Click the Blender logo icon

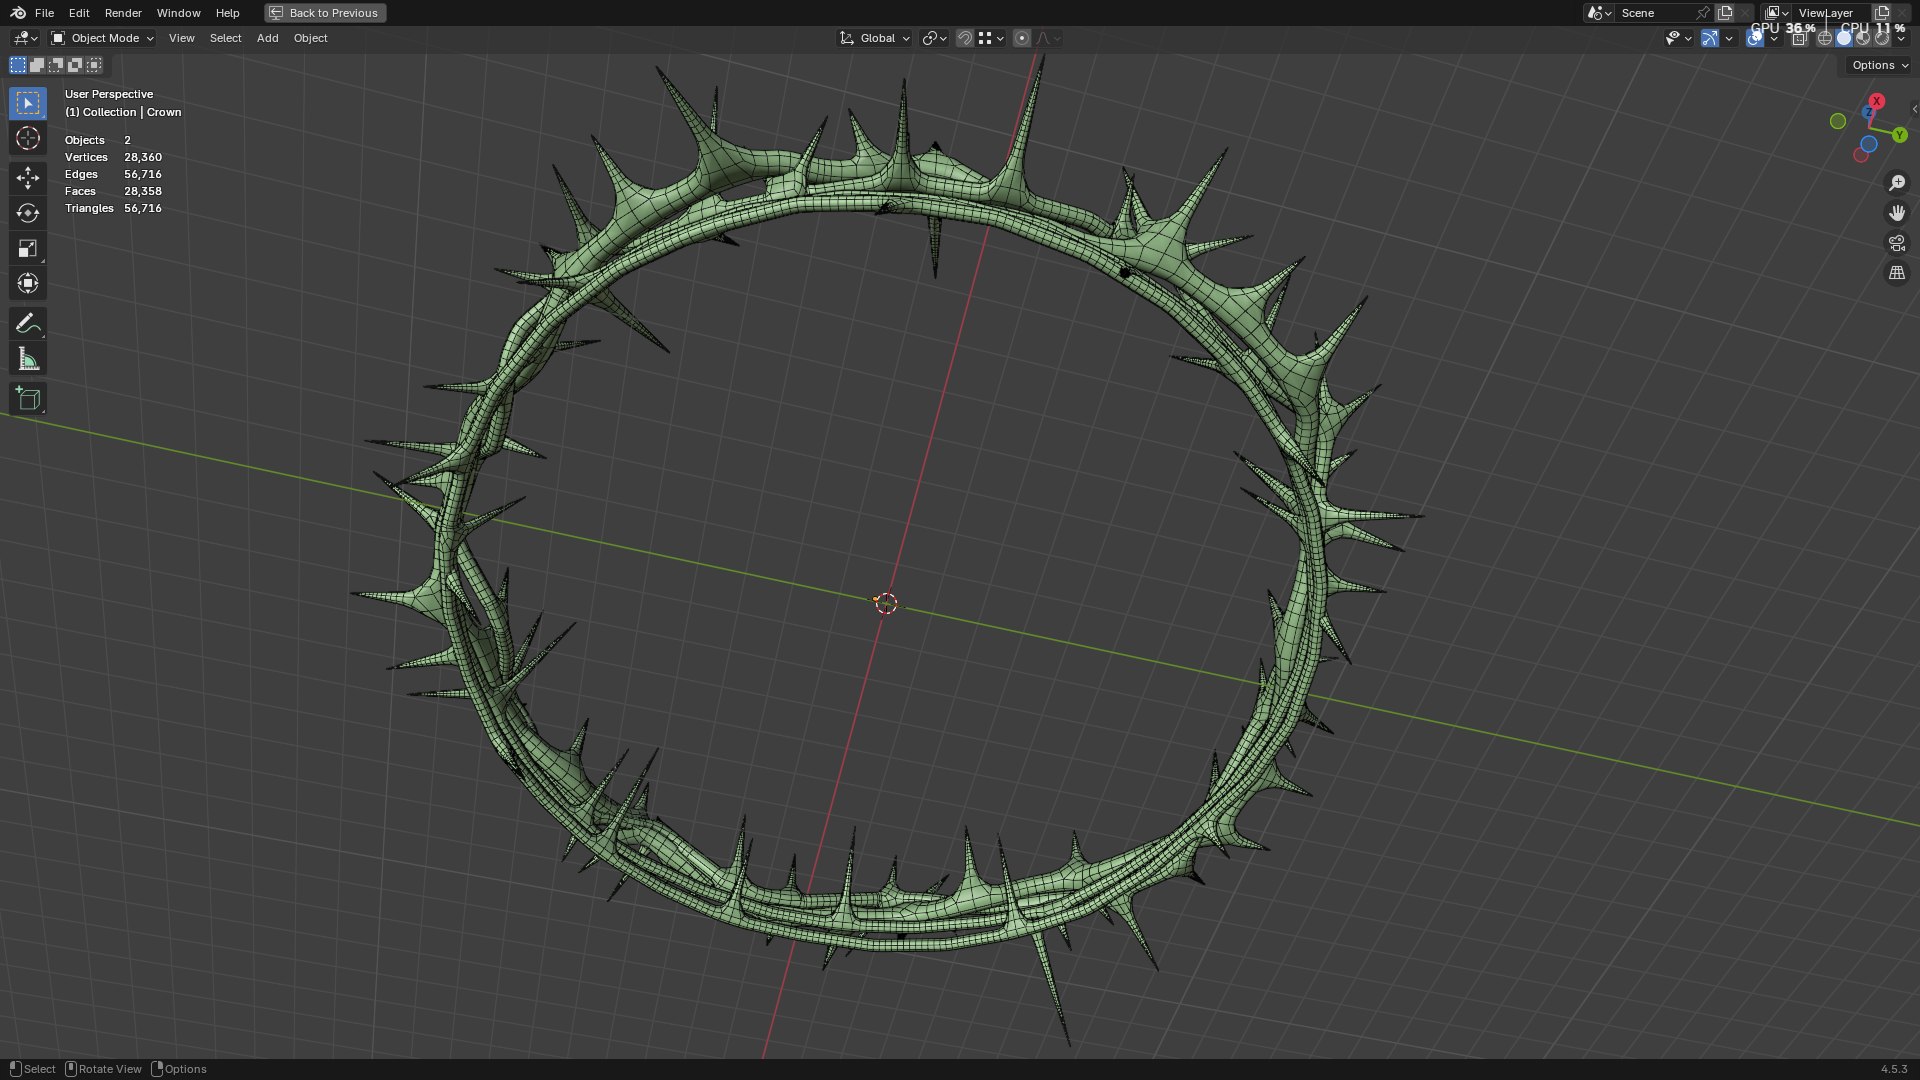(x=18, y=13)
